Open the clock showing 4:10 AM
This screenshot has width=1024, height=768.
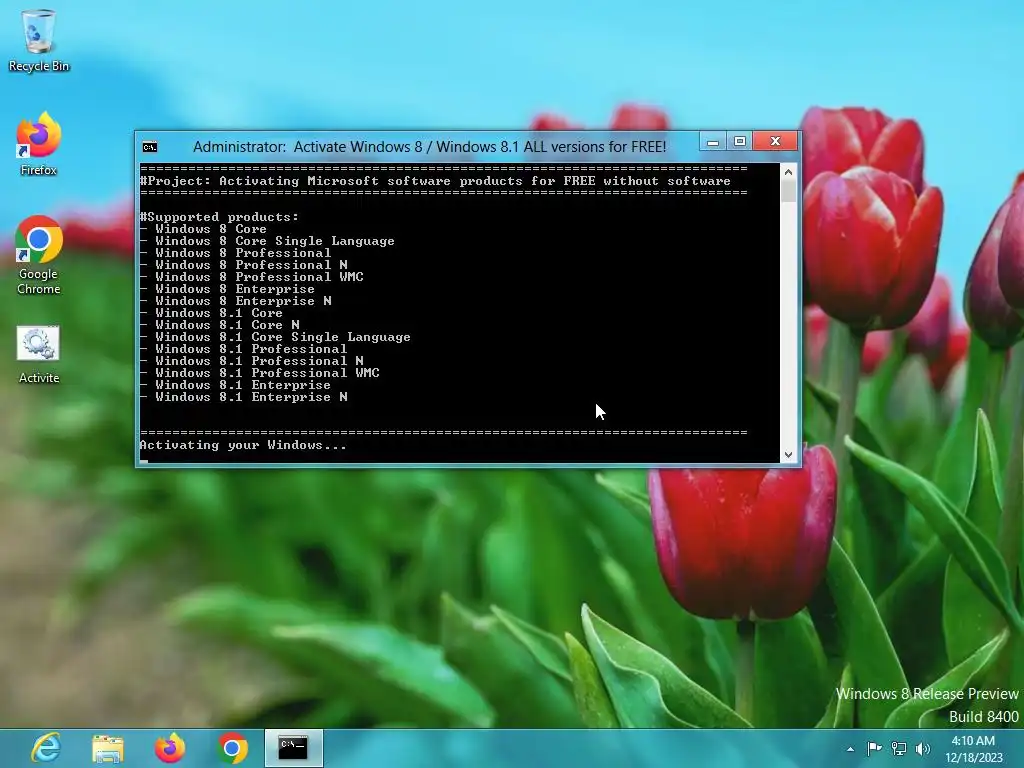click(x=973, y=748)
